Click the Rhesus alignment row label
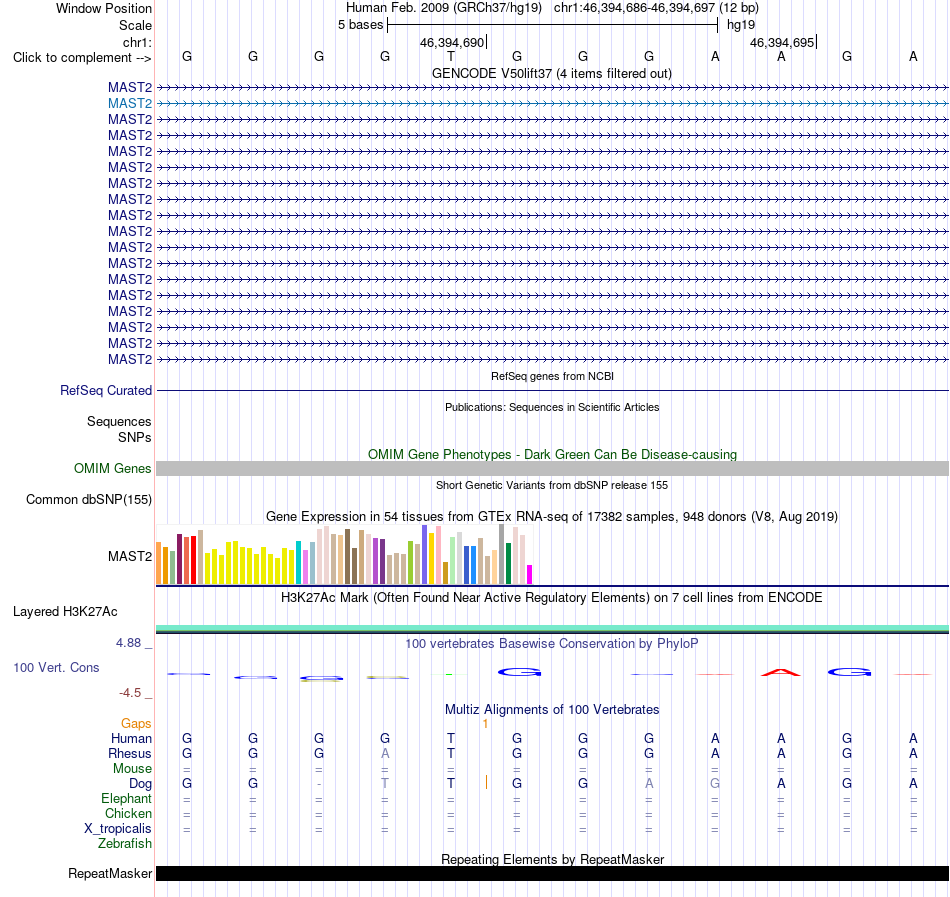The height and width of the screenshot is (897, 950). tap(130, 753)
